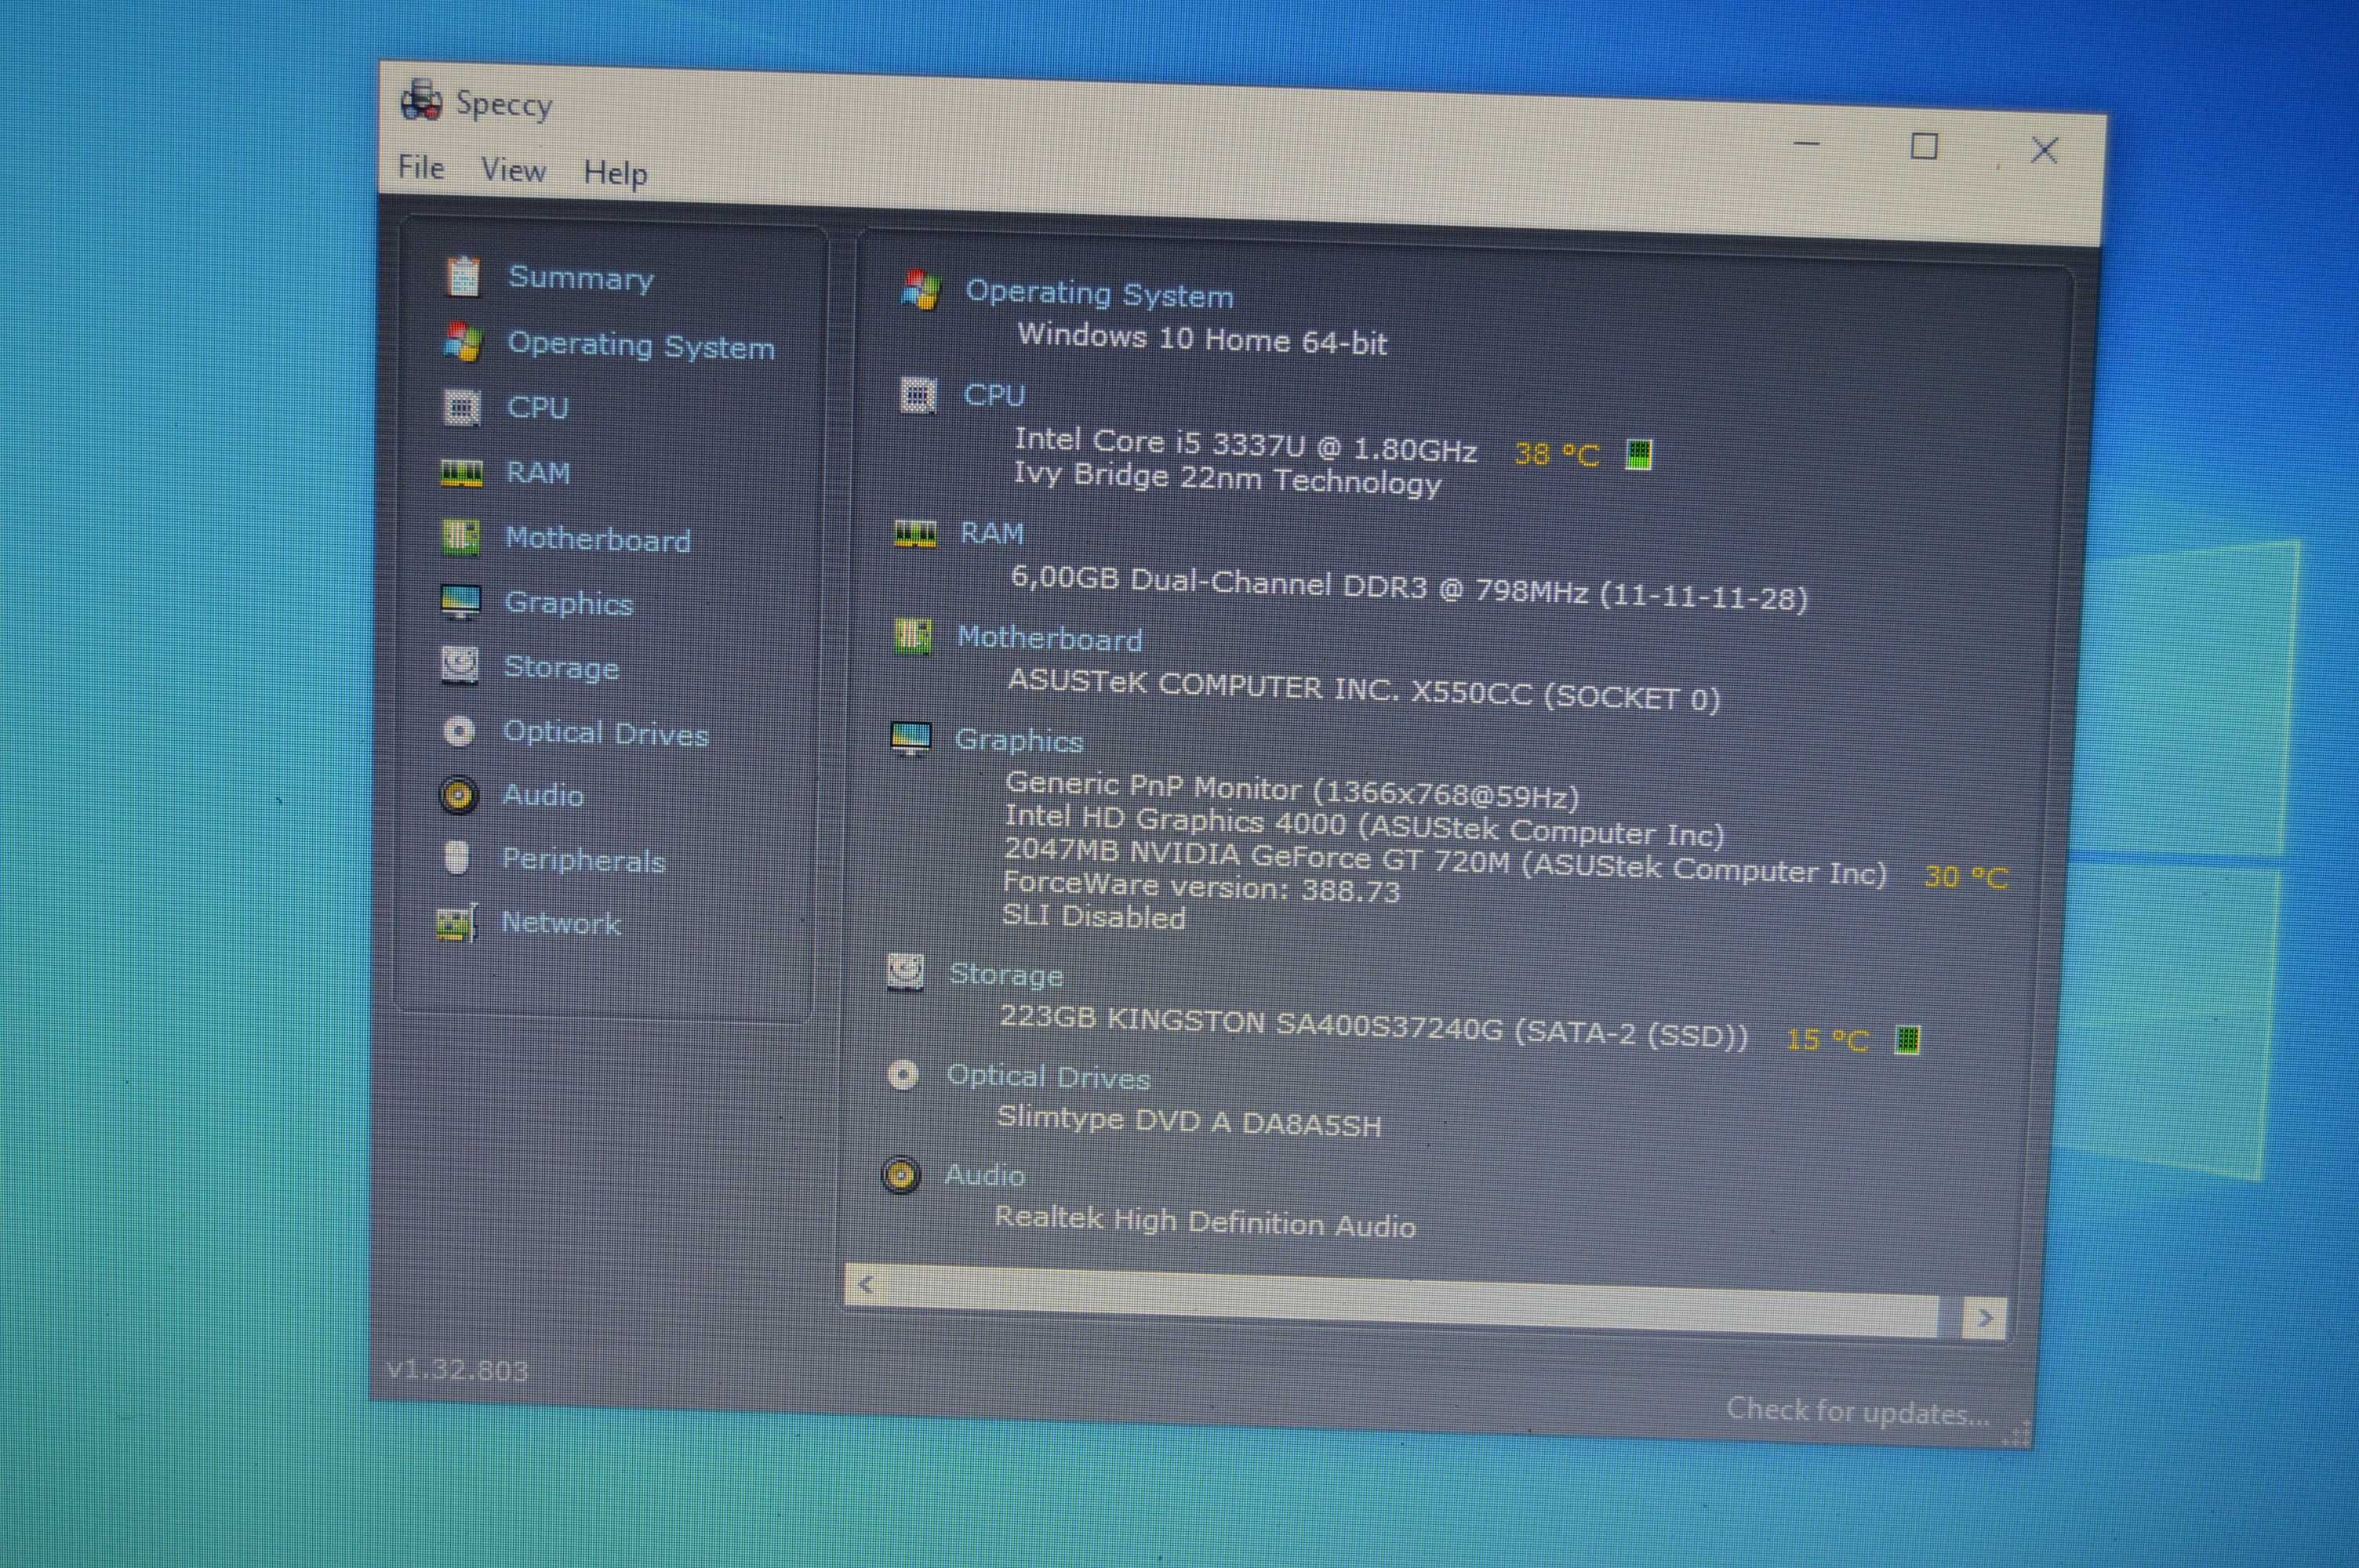Show Graphics details from sidebar
Viewport: 2359px width, 1568px height.
pyautogui.click(x=569, y=604)
